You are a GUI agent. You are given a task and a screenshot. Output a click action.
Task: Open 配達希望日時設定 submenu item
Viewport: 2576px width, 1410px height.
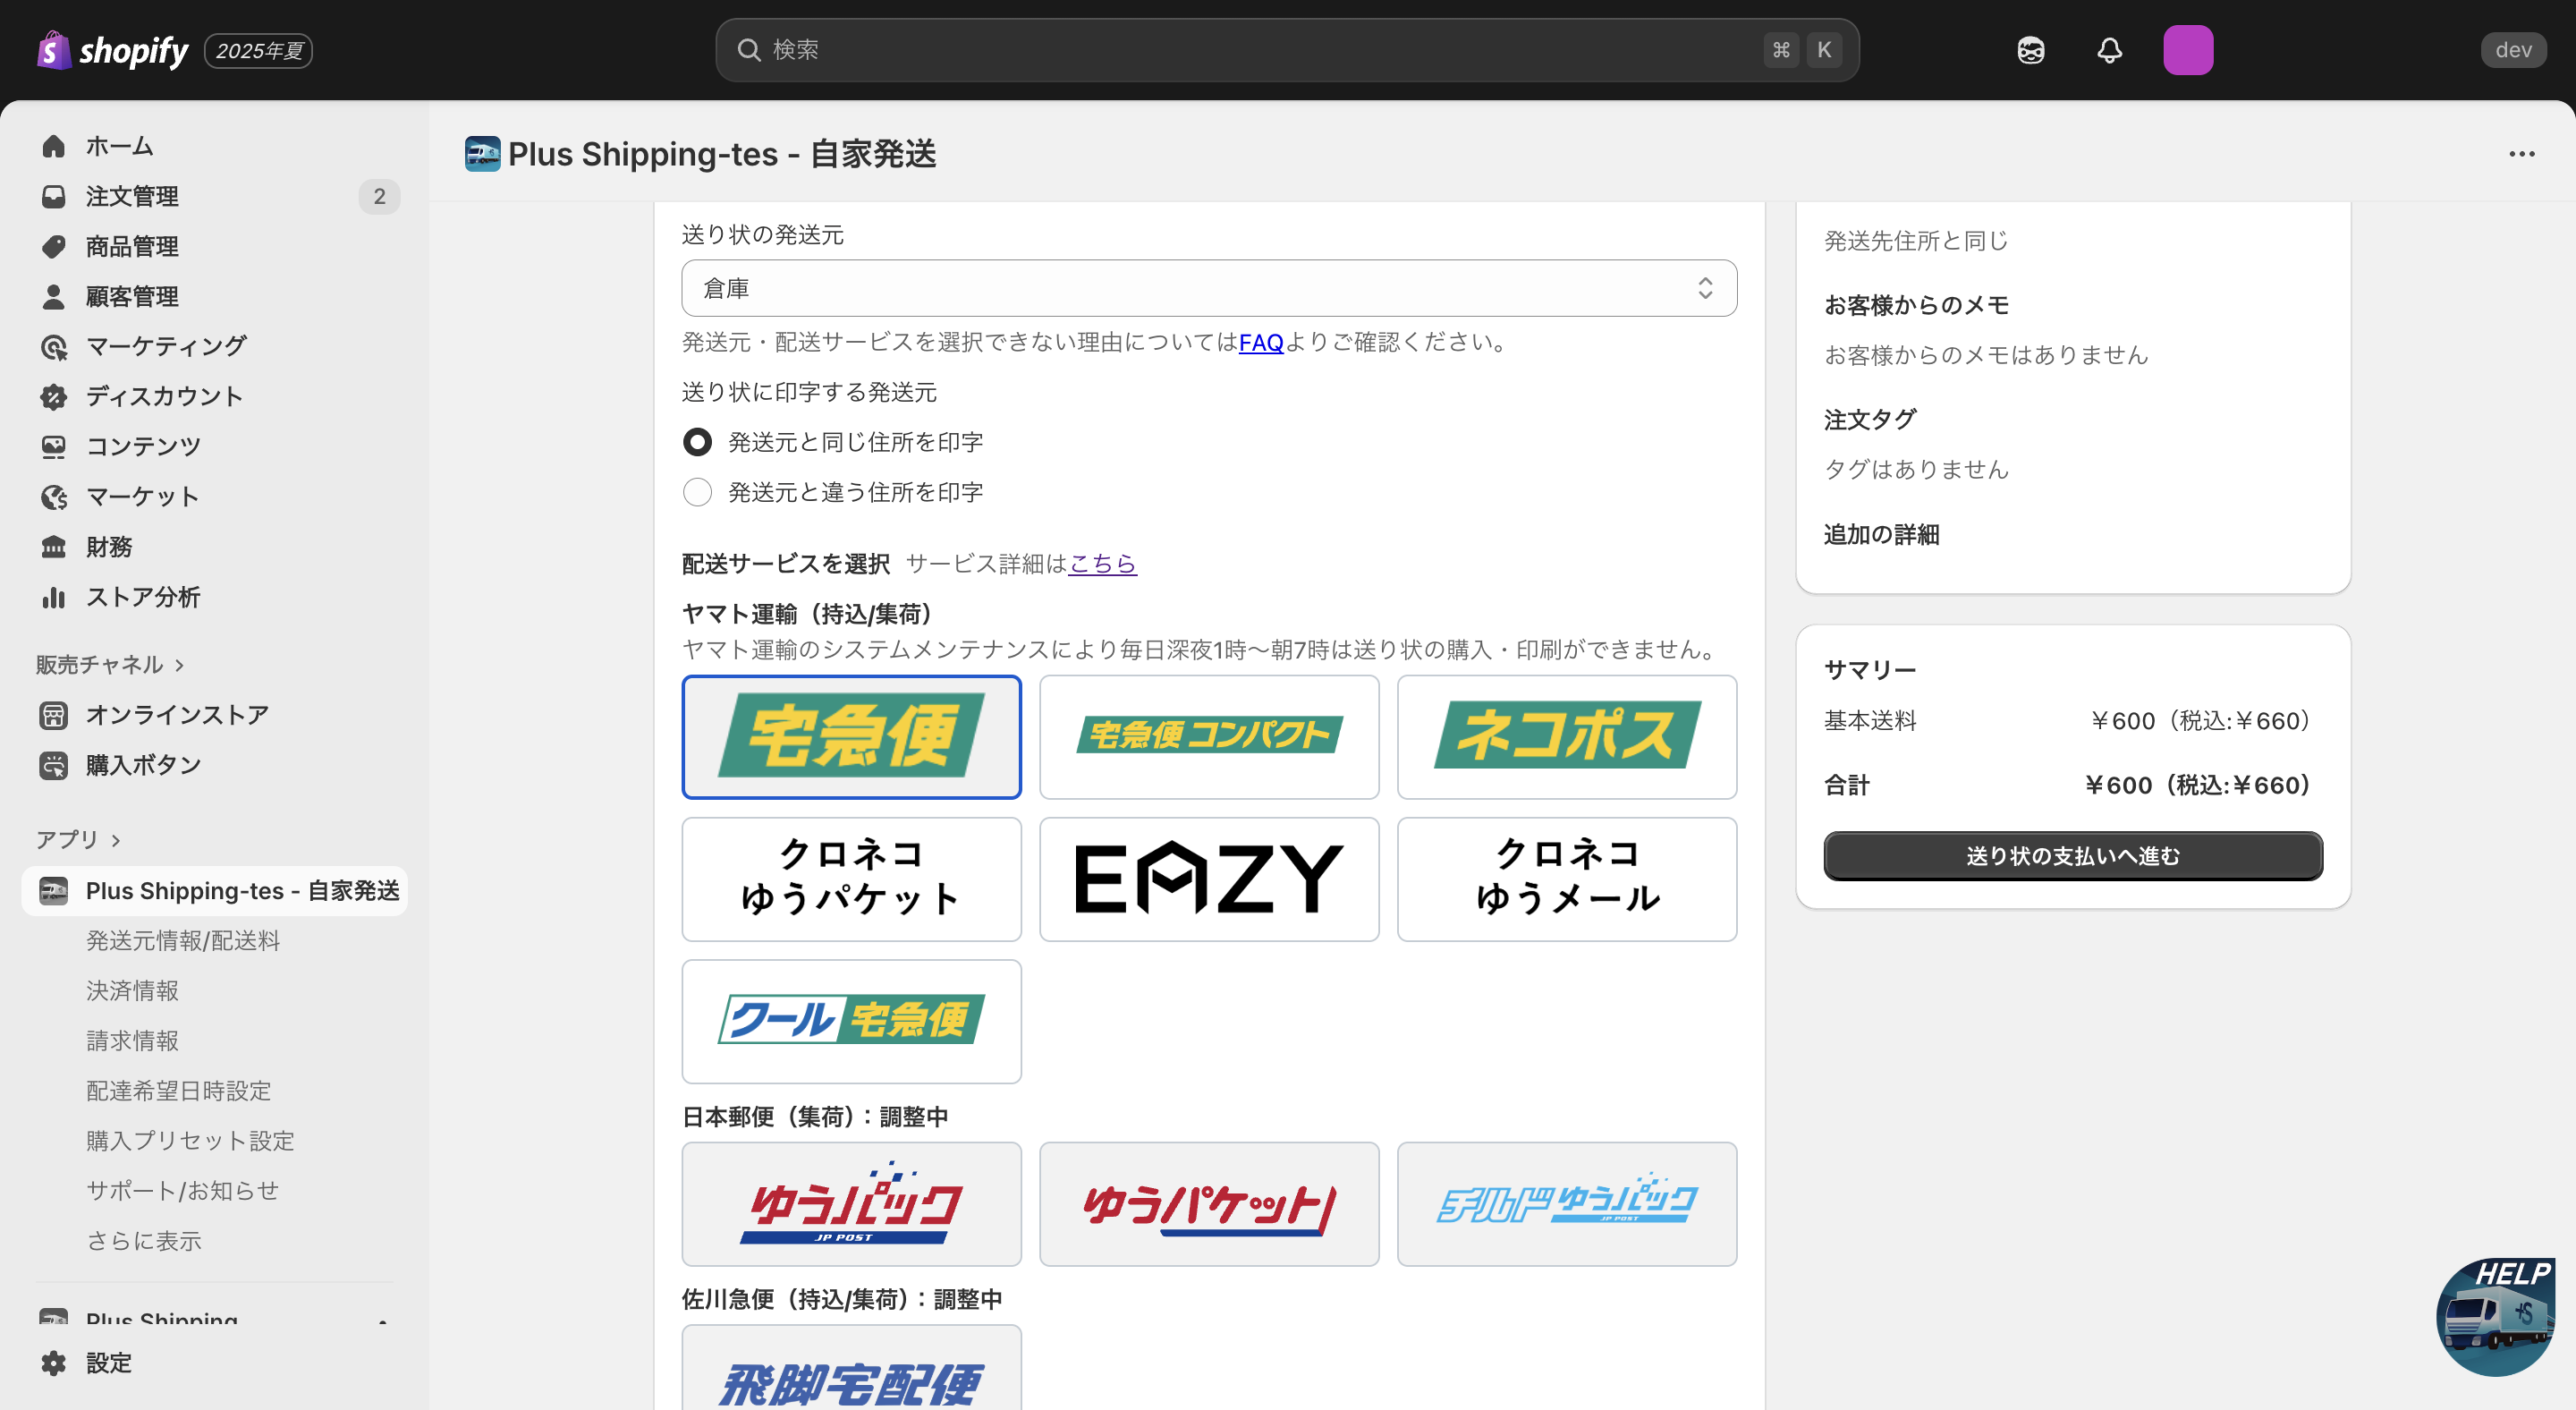[179, 1090]
